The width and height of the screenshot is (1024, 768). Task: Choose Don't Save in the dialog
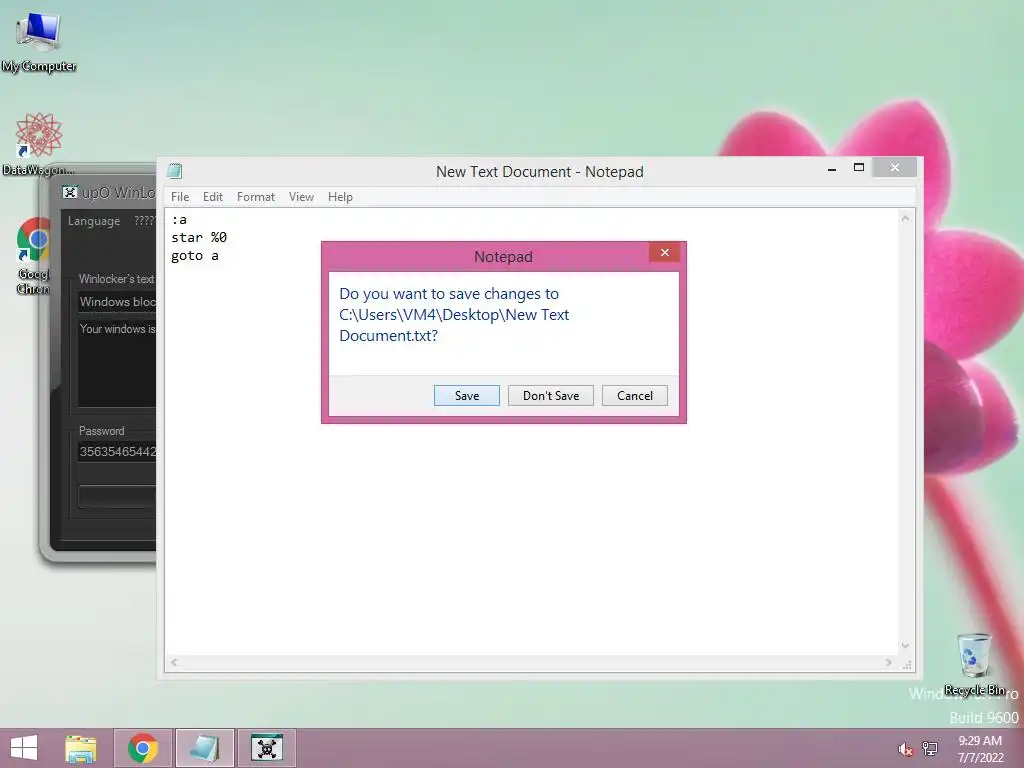coord(551,396)
